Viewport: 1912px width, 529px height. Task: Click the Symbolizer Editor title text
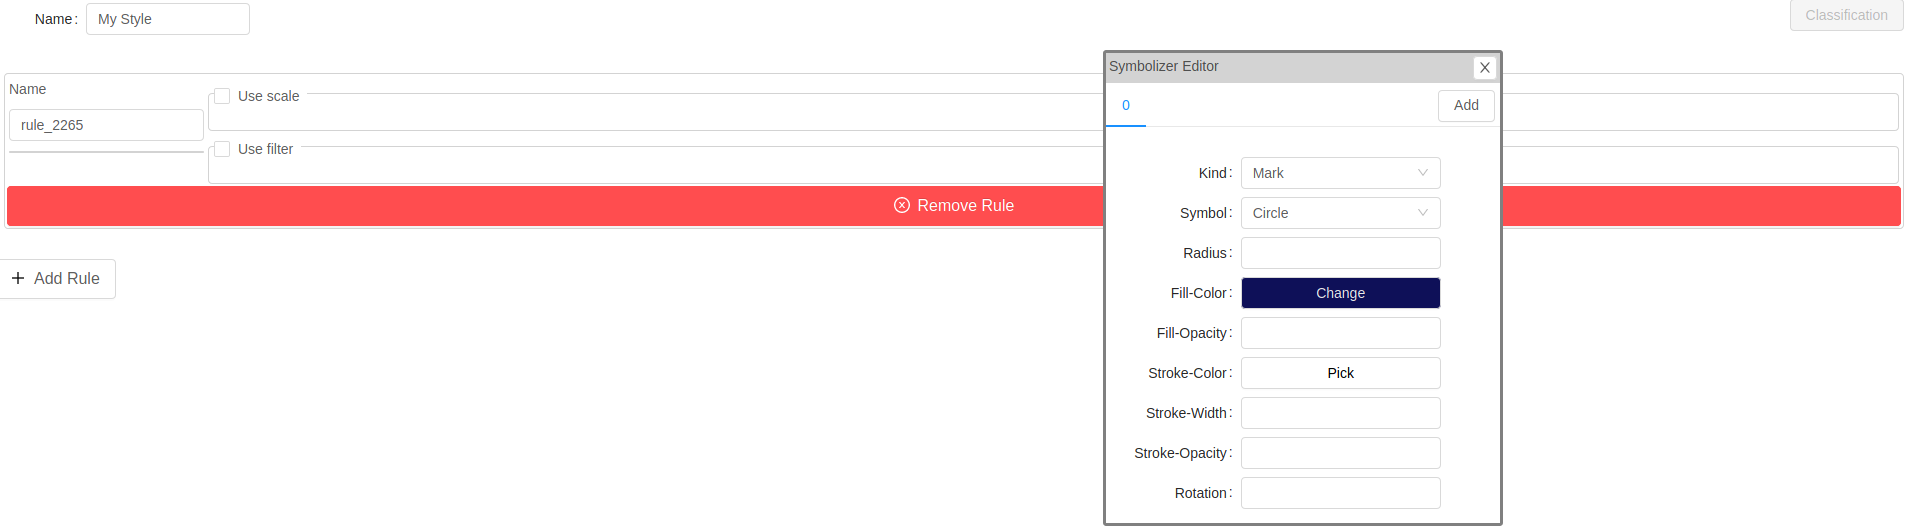[1163, 66]
